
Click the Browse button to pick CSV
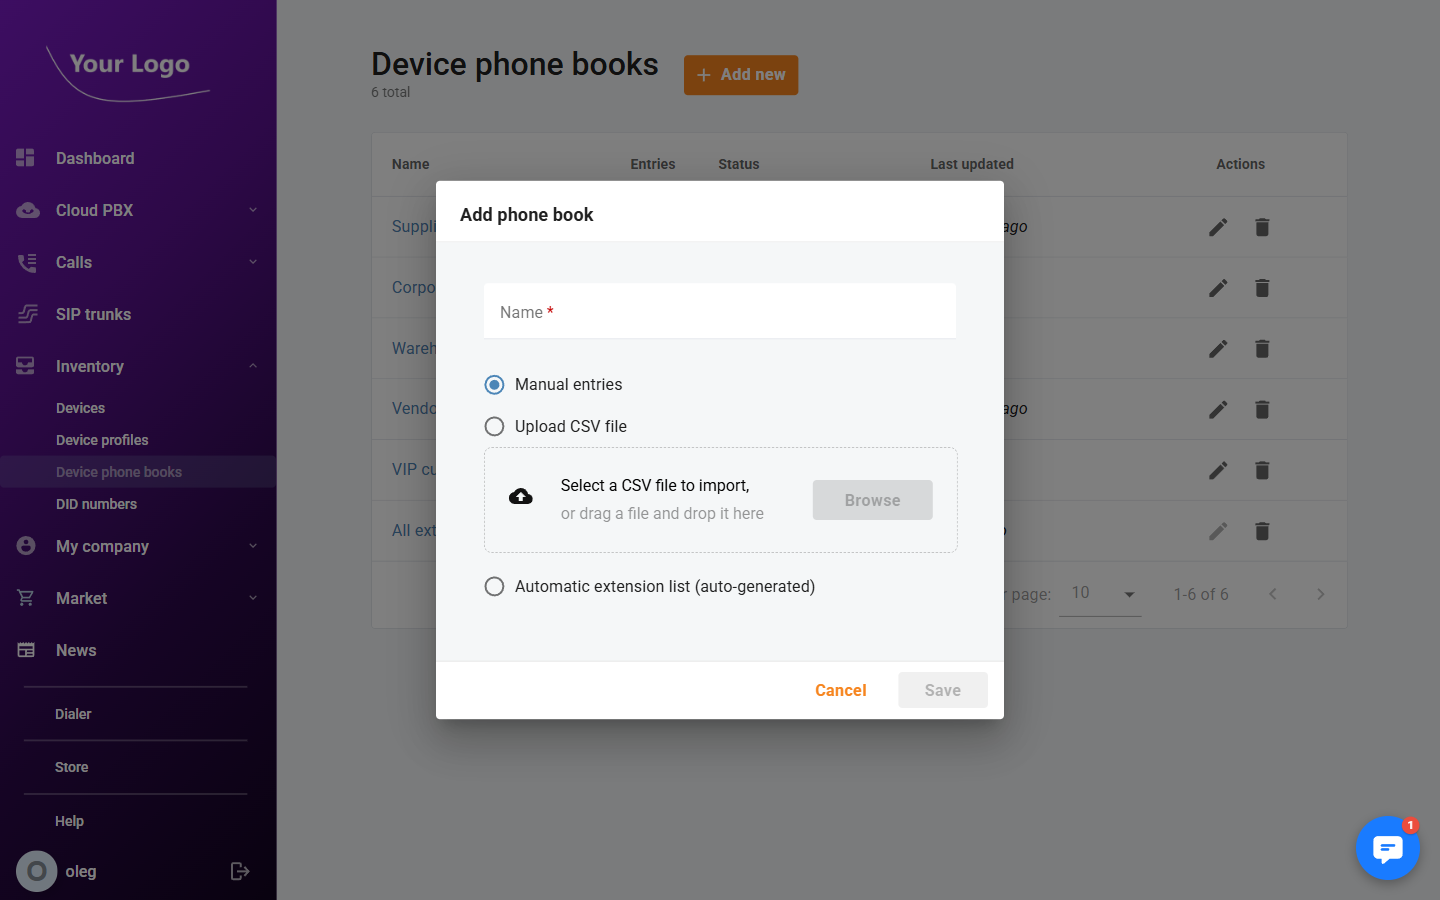[872, 500]
